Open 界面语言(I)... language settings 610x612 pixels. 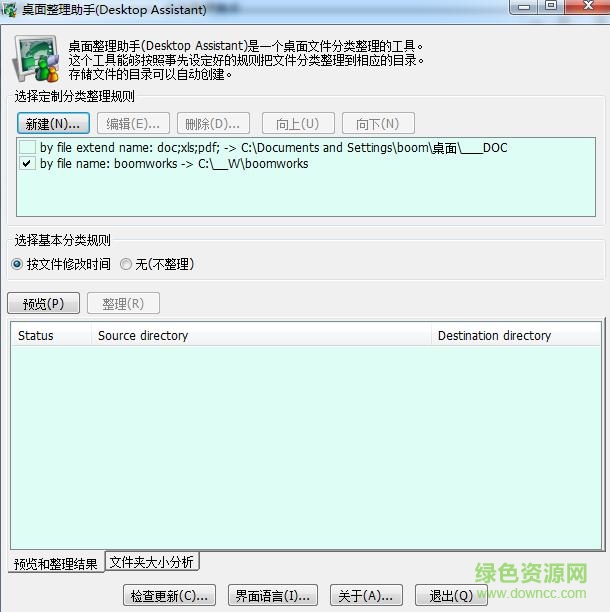[272, 595]
